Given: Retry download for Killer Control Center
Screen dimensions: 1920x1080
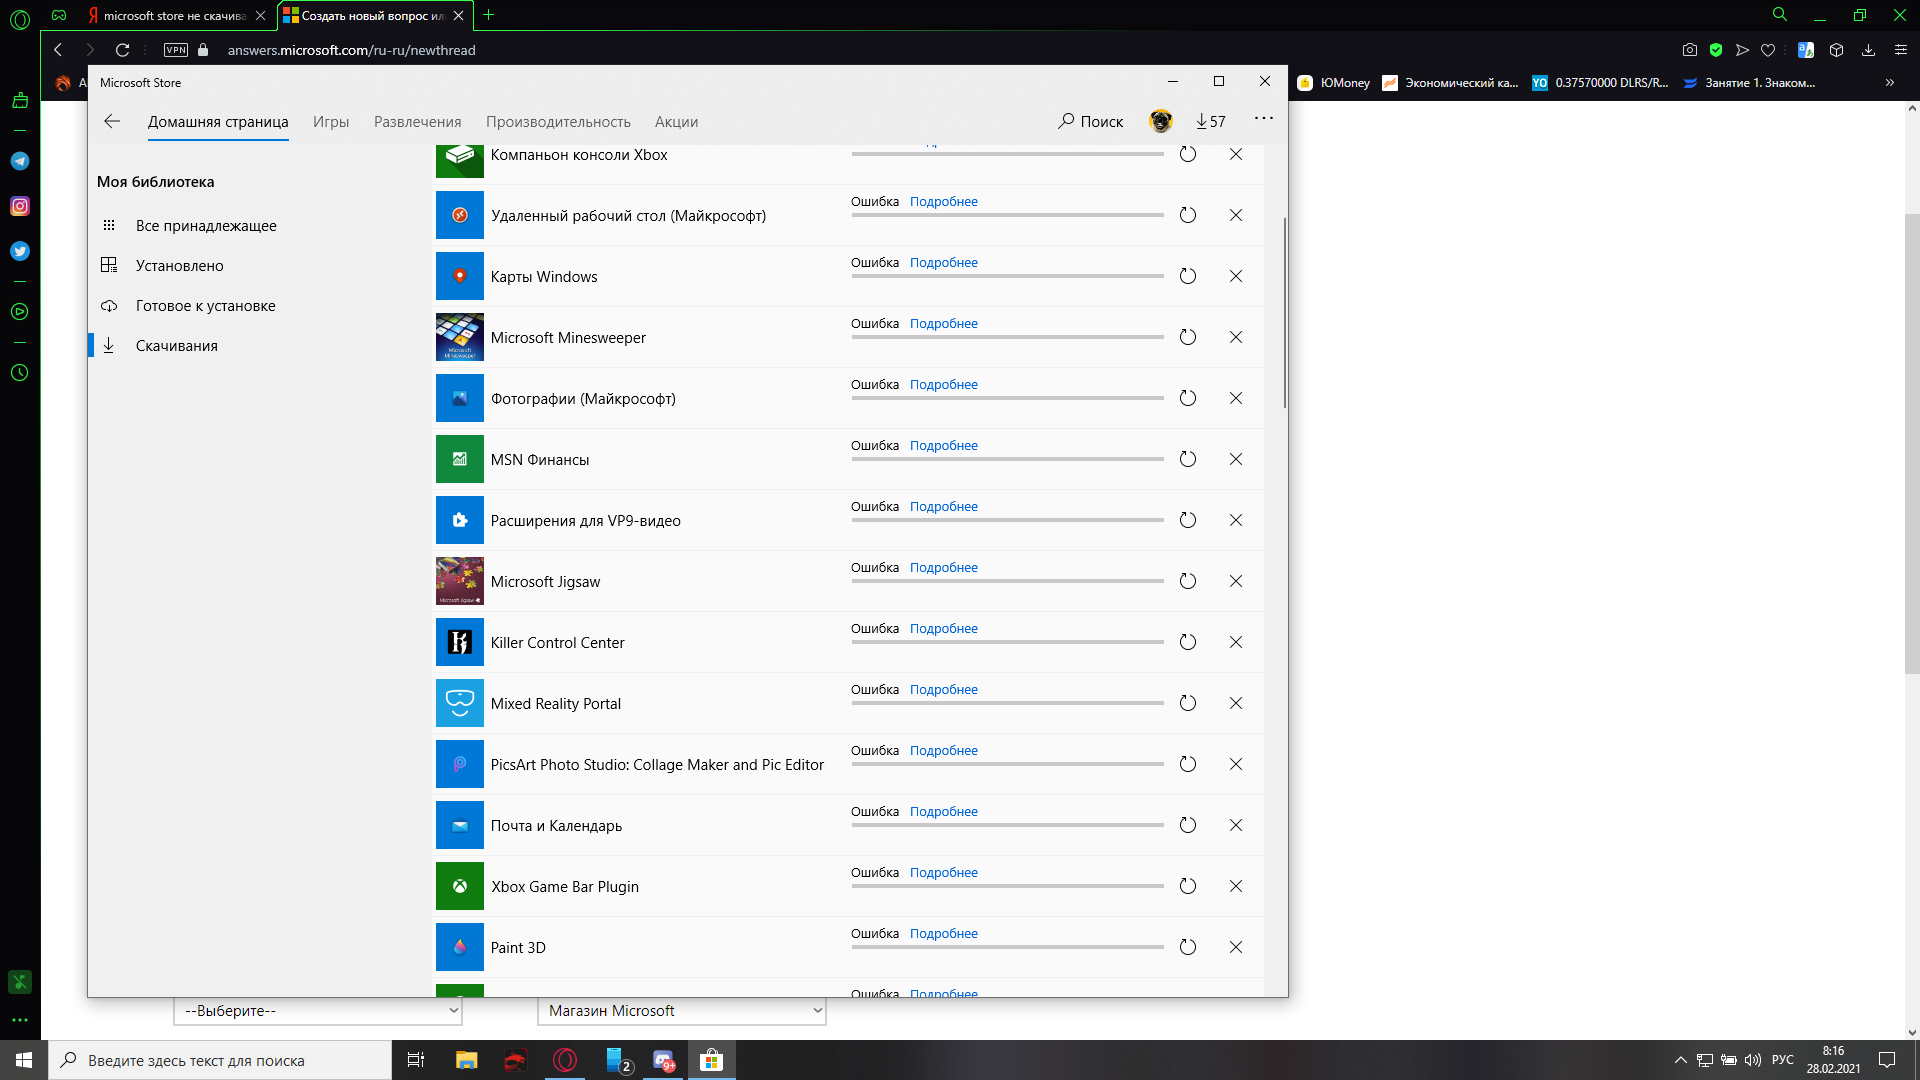Looking at the screenshot, I should click(1187, 642).
